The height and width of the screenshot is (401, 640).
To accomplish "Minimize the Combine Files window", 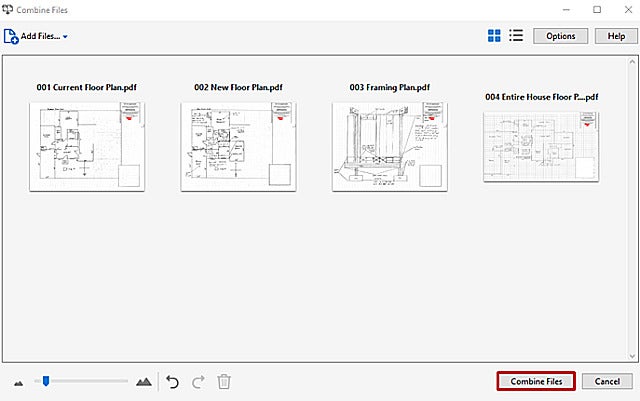I will [566, 10].
